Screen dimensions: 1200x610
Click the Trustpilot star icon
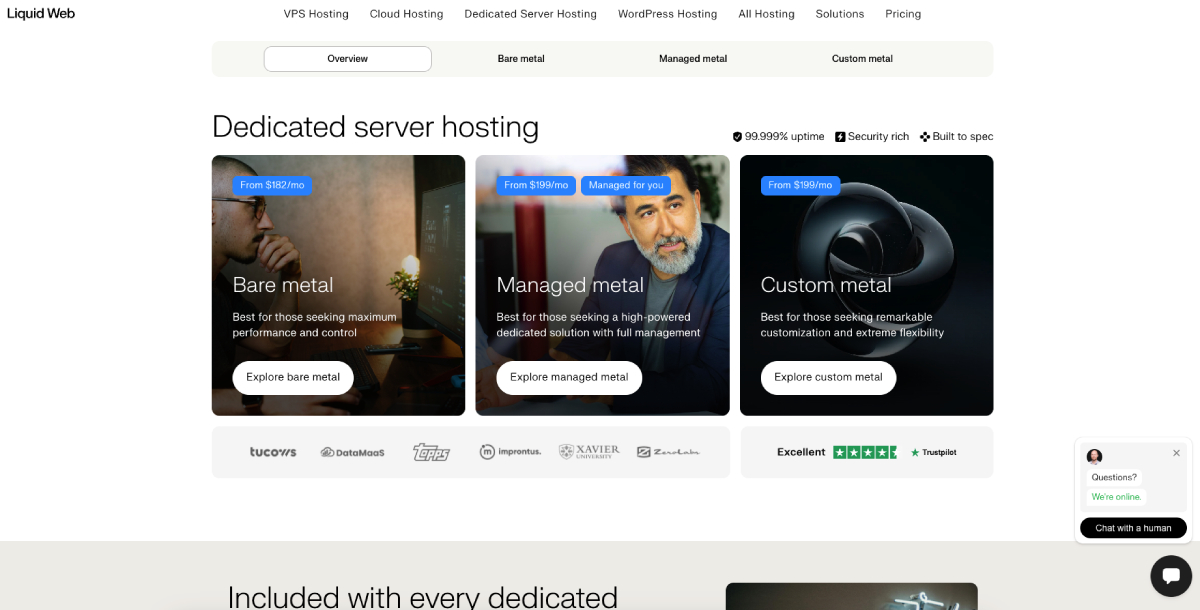point(913,451)
